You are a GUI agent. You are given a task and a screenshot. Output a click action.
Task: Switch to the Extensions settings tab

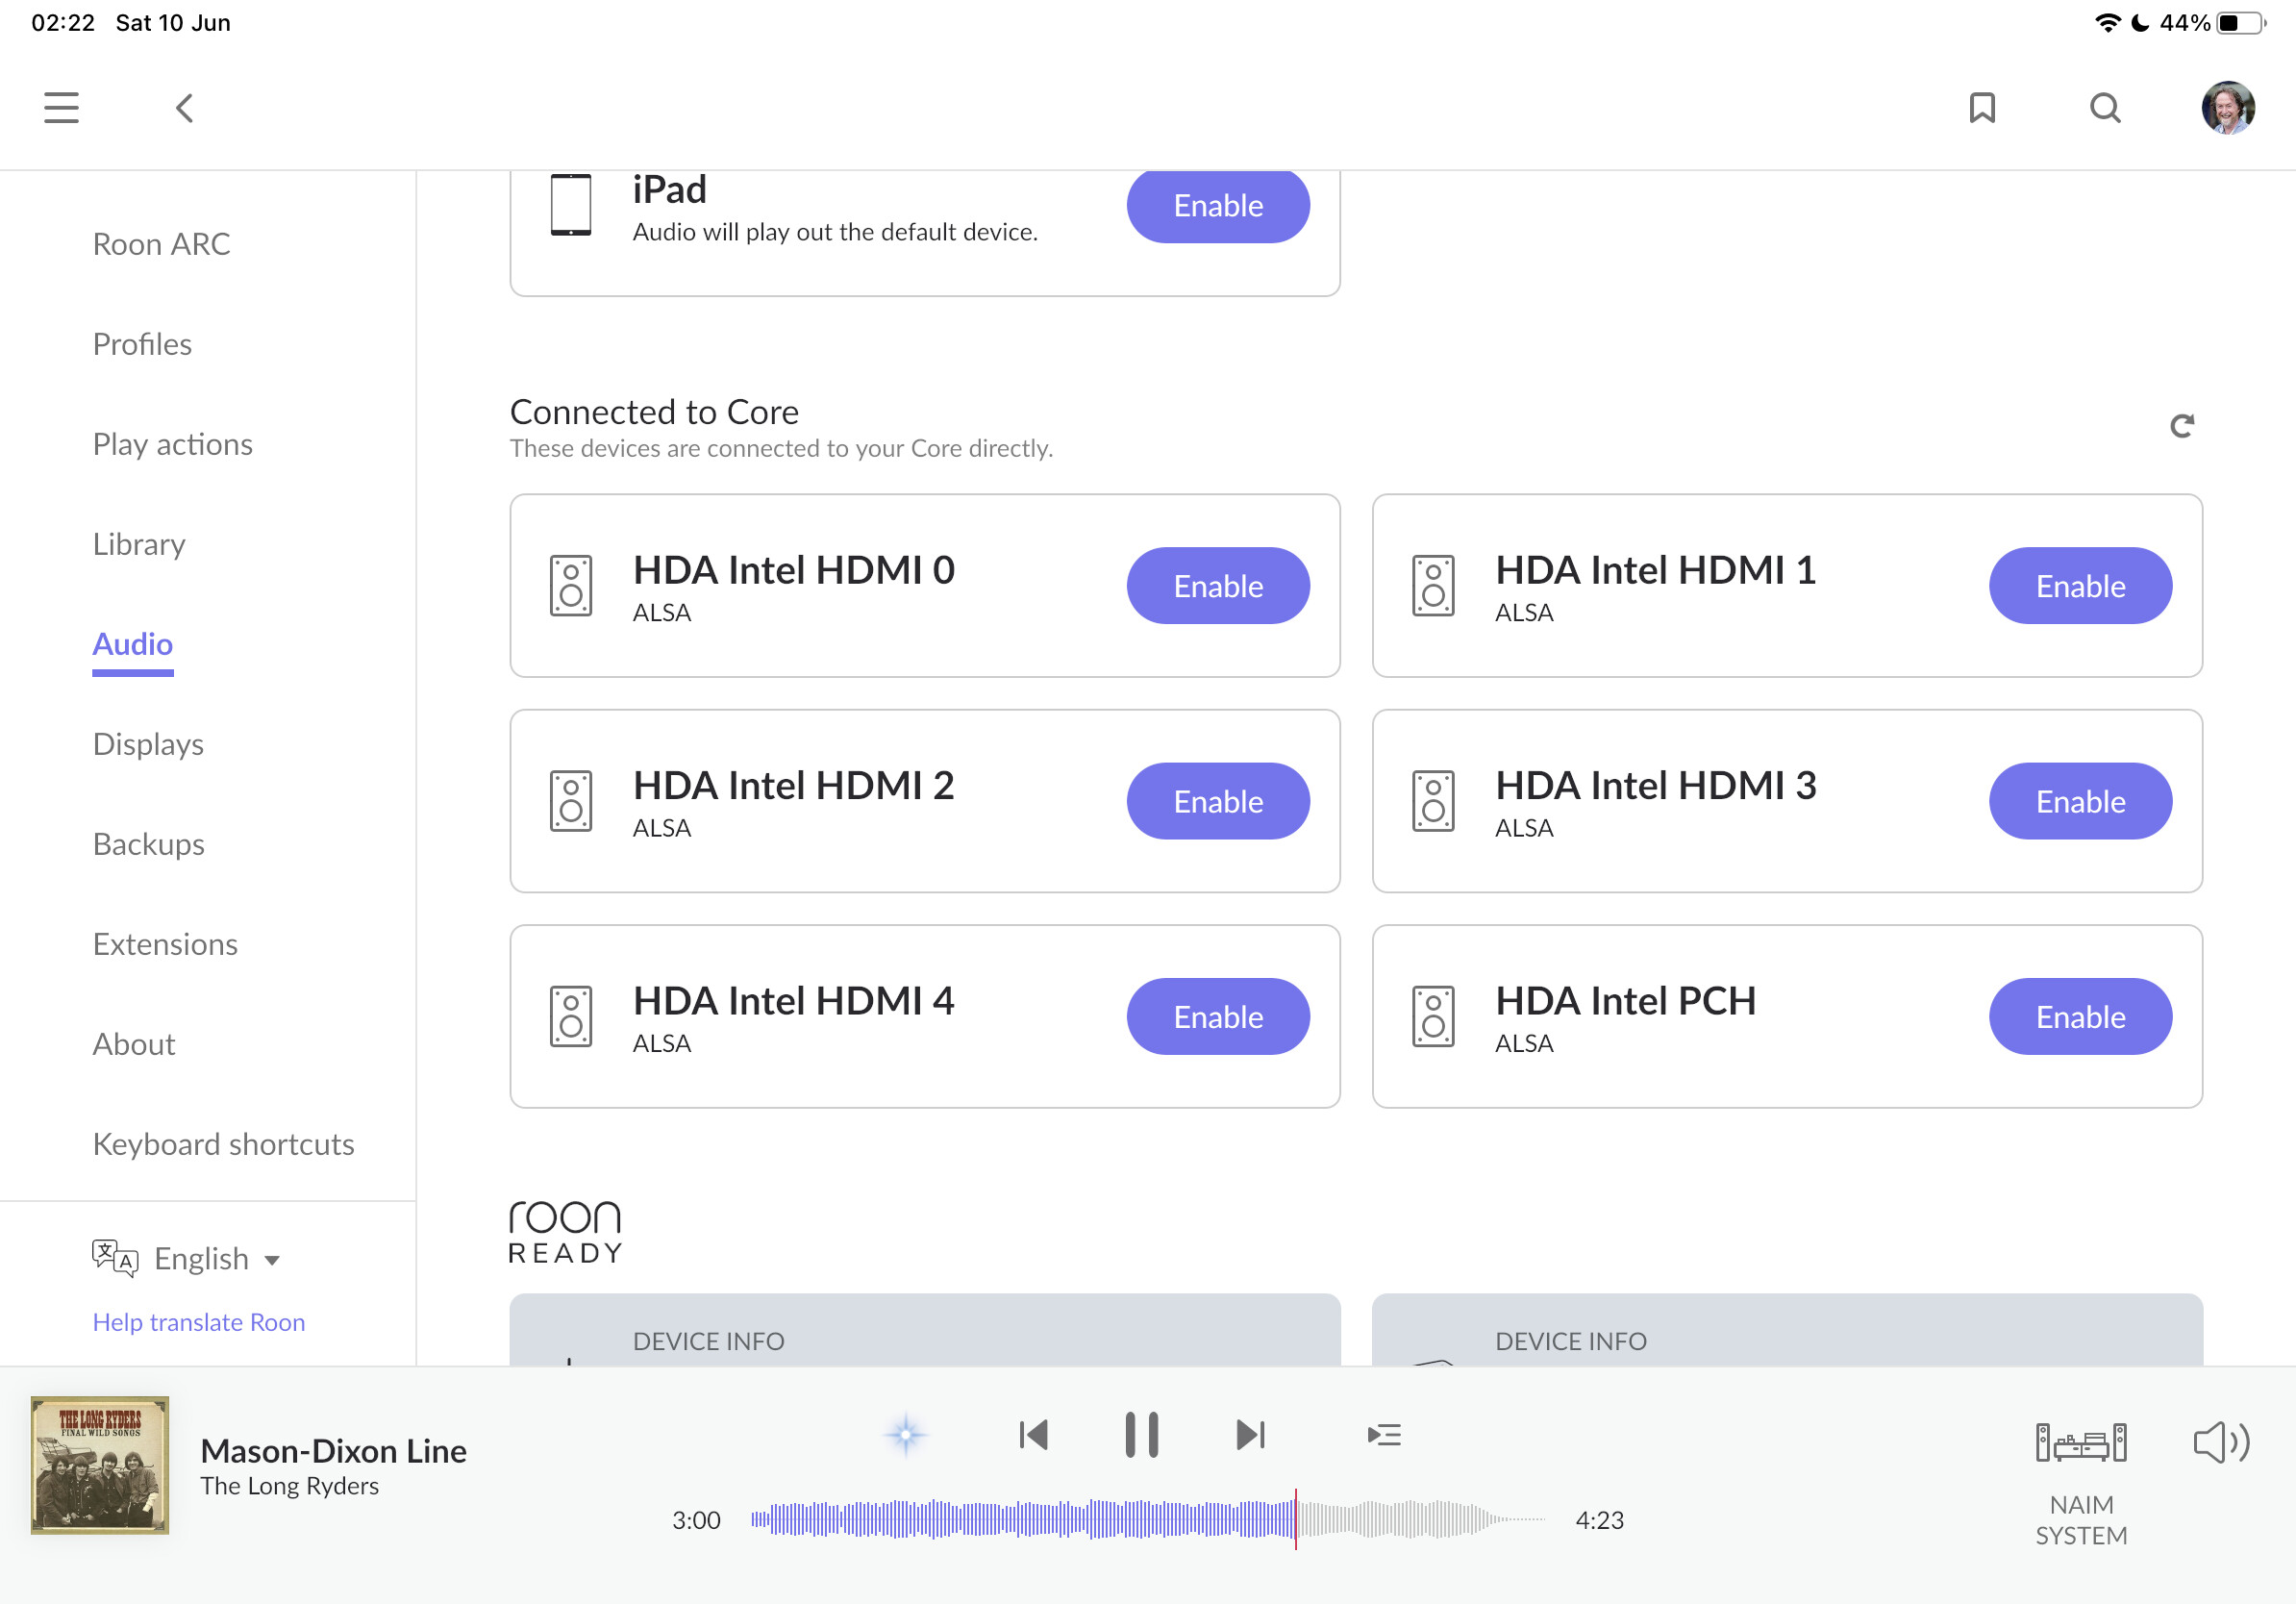165,944
